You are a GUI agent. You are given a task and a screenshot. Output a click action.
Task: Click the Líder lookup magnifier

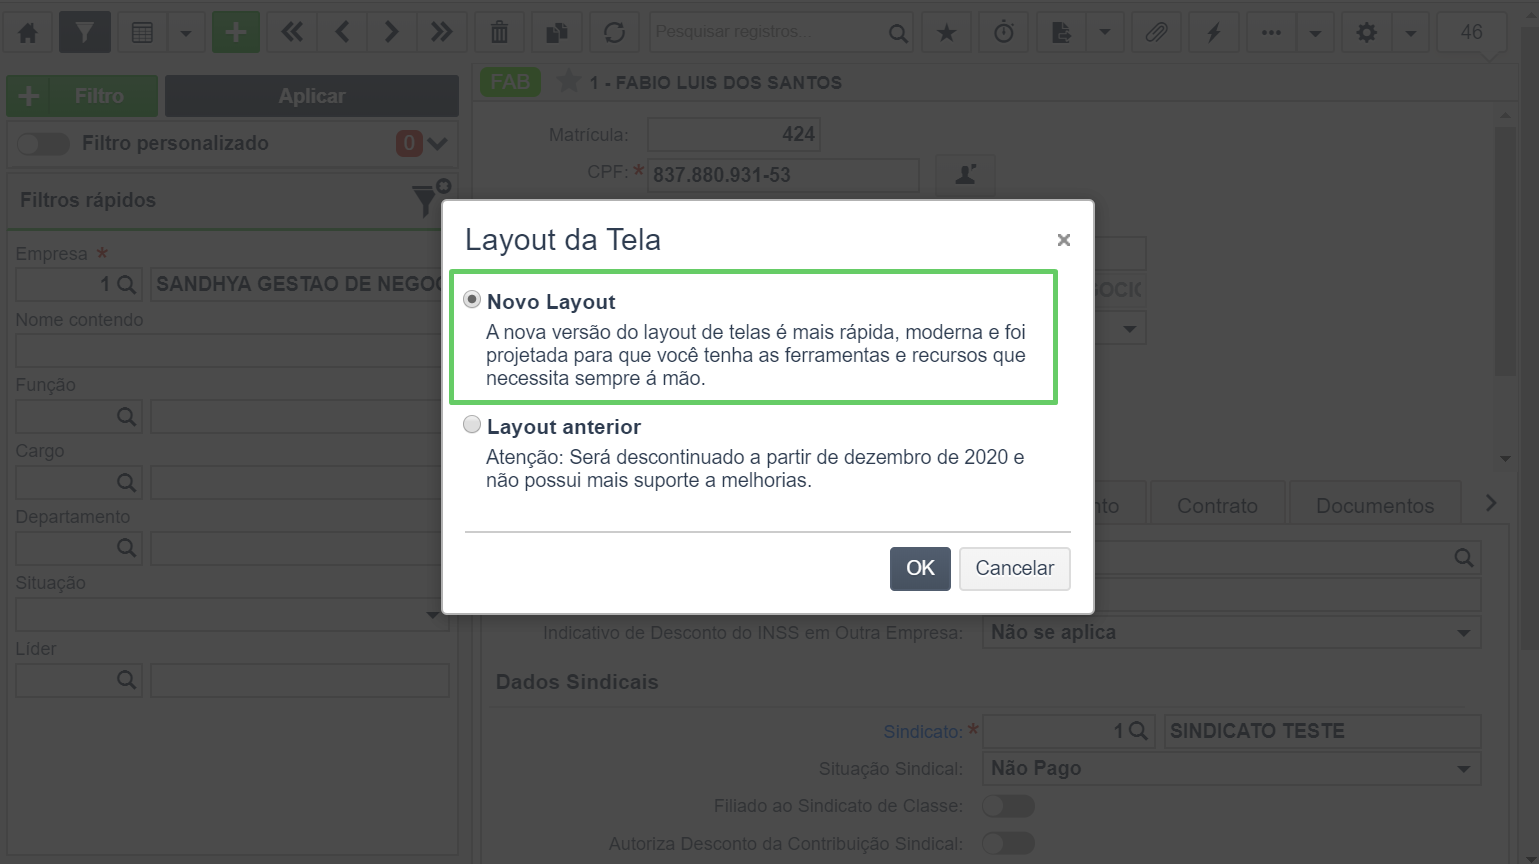tap(126, 680)
